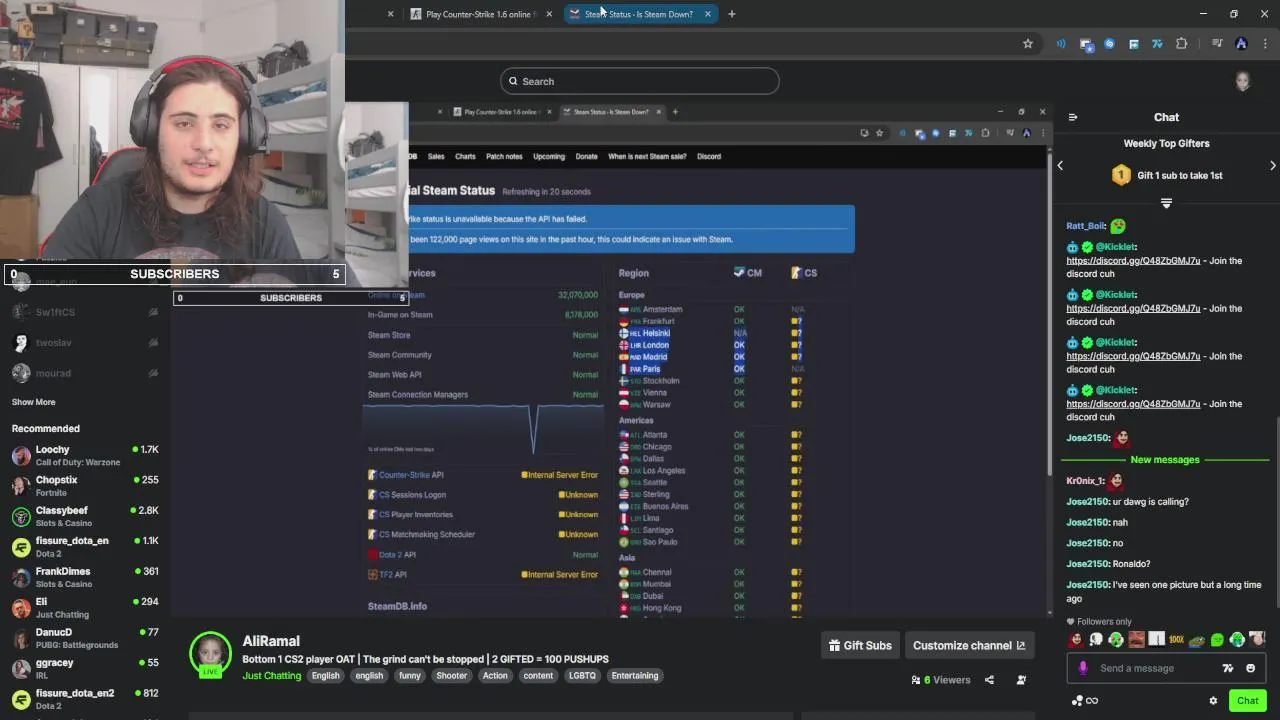
Task: Click the Gift Subs button
Action: pyautogui.click(x=860, y=646)
